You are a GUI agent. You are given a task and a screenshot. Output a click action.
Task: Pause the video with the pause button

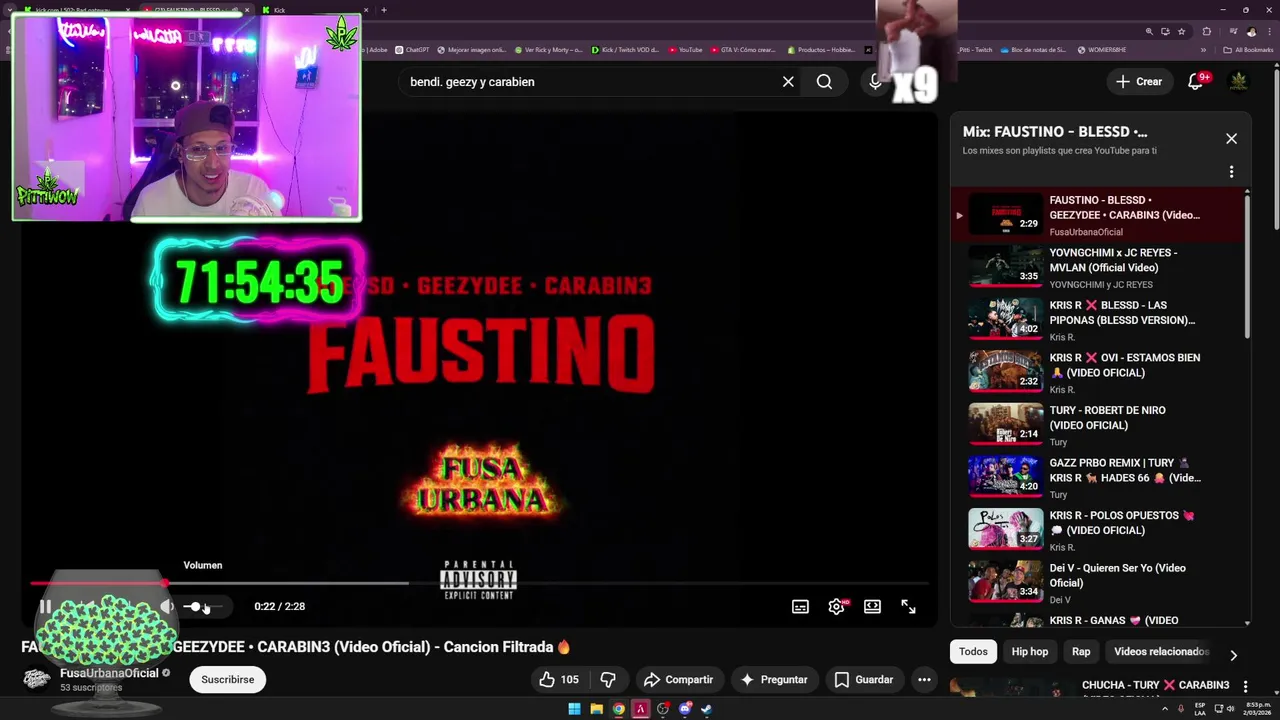[x=45, y=606]
